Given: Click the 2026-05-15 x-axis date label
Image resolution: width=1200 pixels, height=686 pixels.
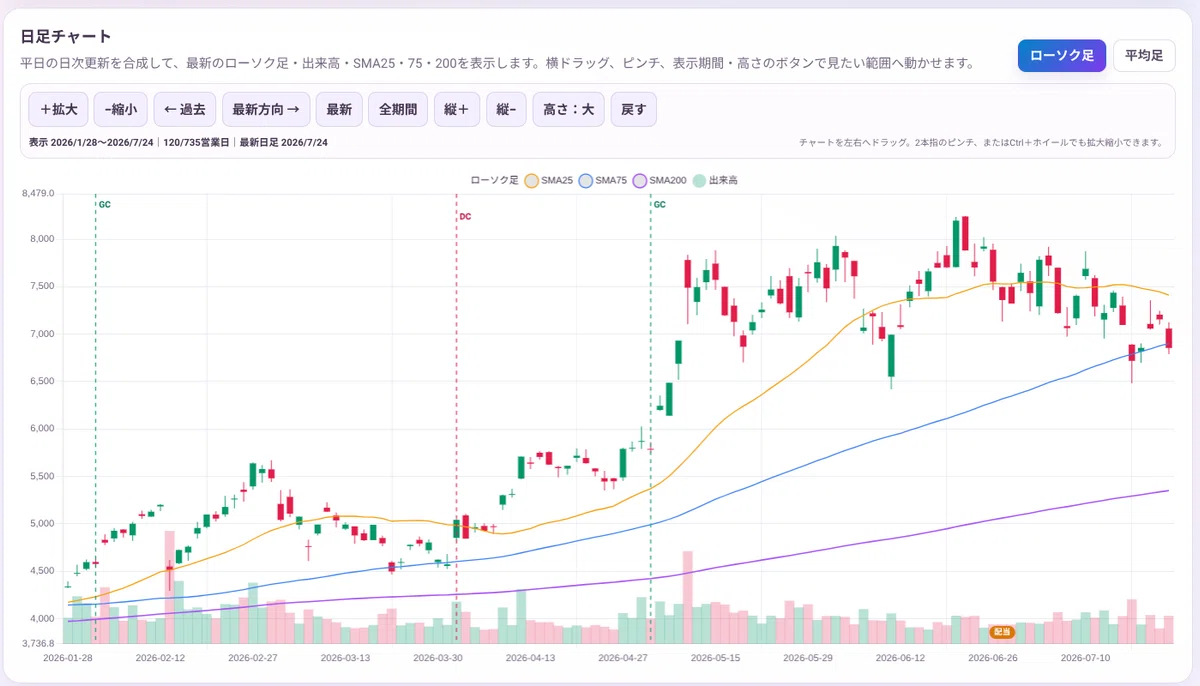Looking at the screenshot, I should tap(715, 658).
